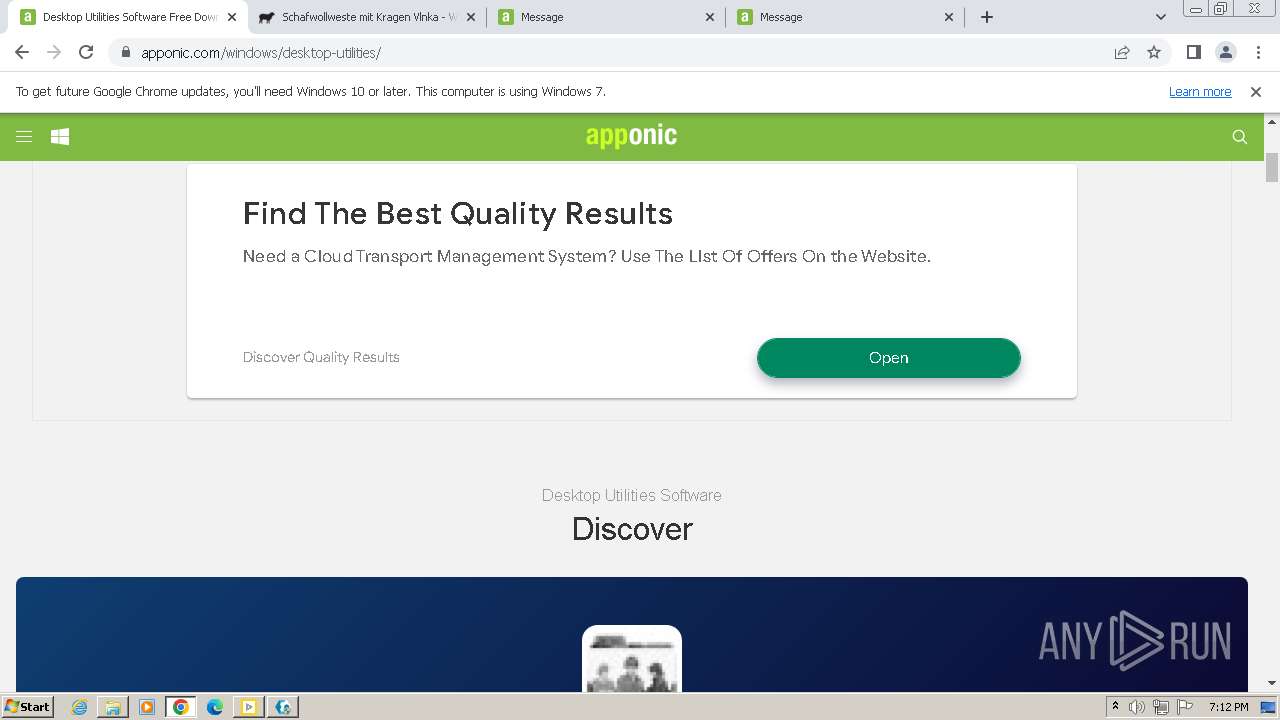
Task: Go to the apponic home logo
Action: [x=631, y=136]
